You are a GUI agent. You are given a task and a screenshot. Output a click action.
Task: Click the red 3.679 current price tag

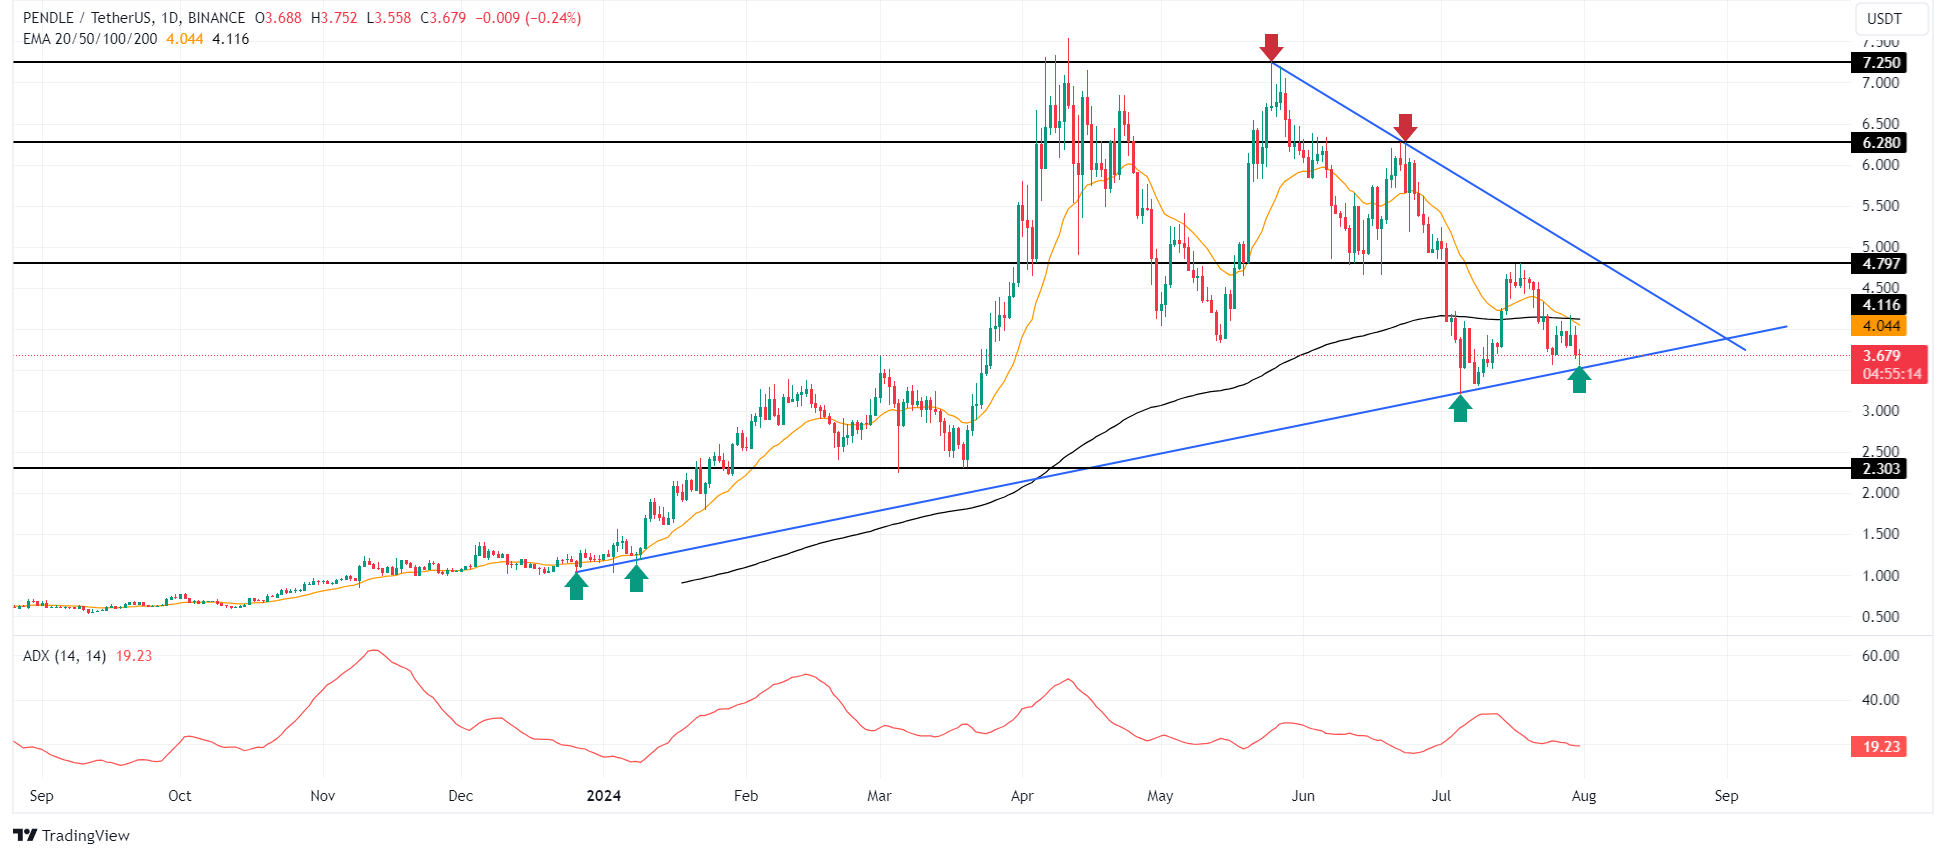pyautogui.click(x=1881, y=355)
